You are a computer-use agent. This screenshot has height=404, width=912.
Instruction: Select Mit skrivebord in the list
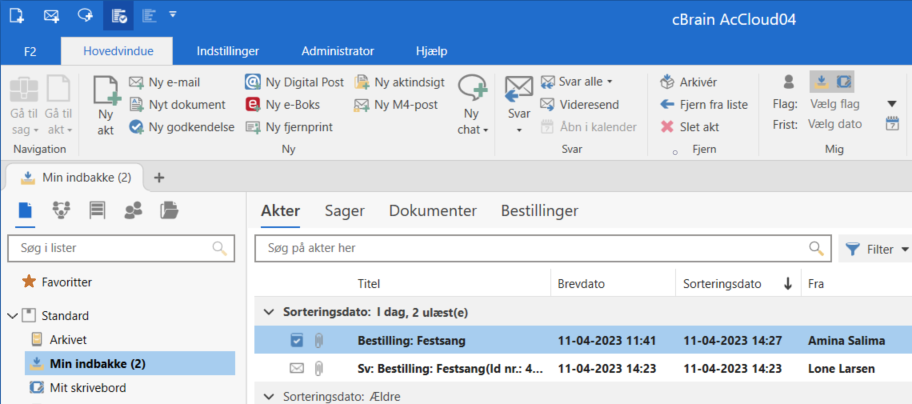(x=87, y=387)
